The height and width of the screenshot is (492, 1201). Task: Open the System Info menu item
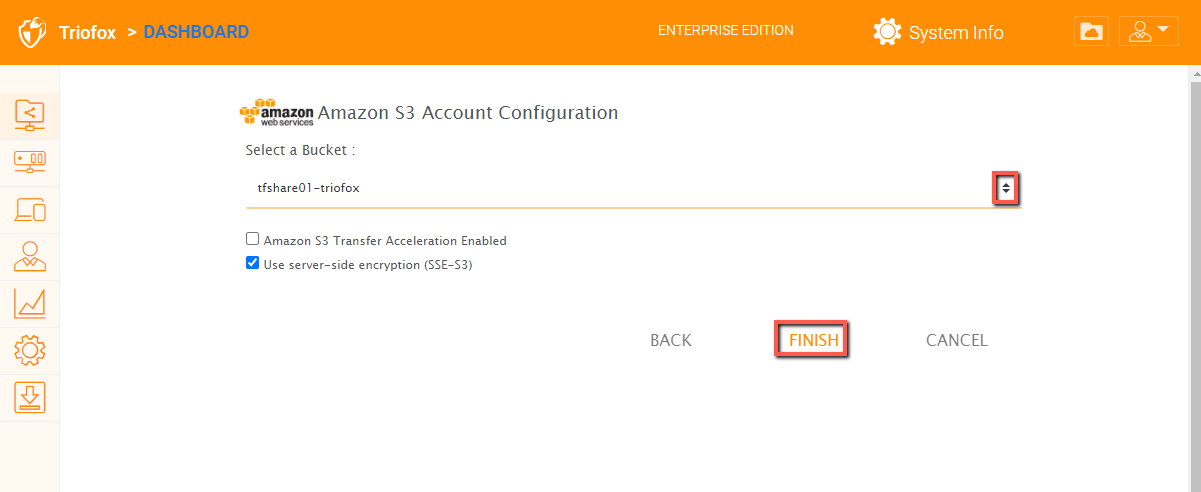pos(956,33)
